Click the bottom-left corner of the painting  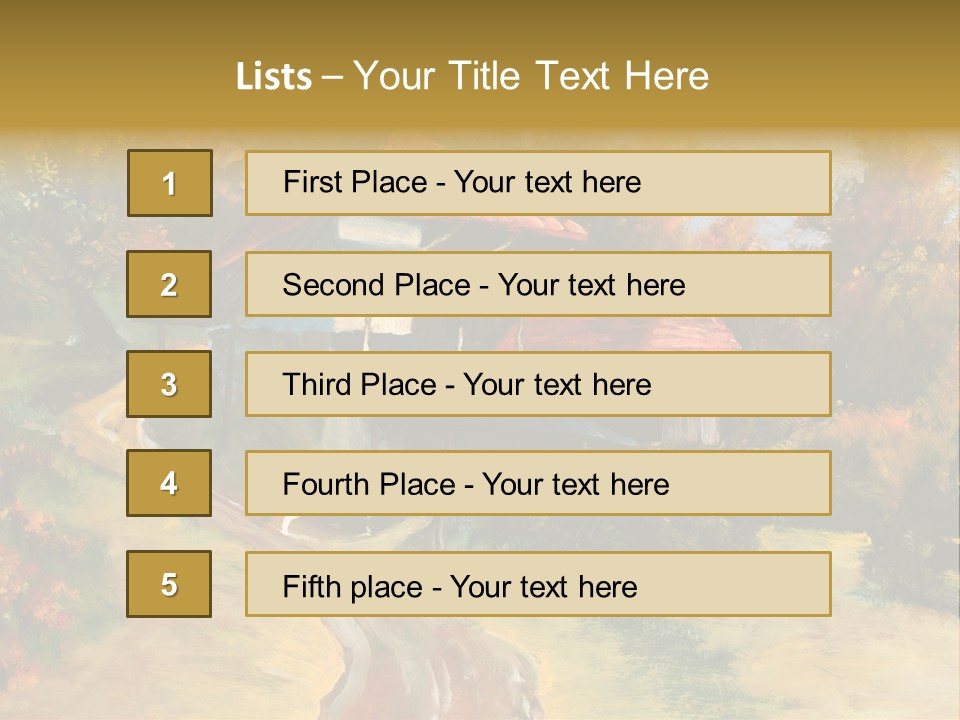(15, 705)
